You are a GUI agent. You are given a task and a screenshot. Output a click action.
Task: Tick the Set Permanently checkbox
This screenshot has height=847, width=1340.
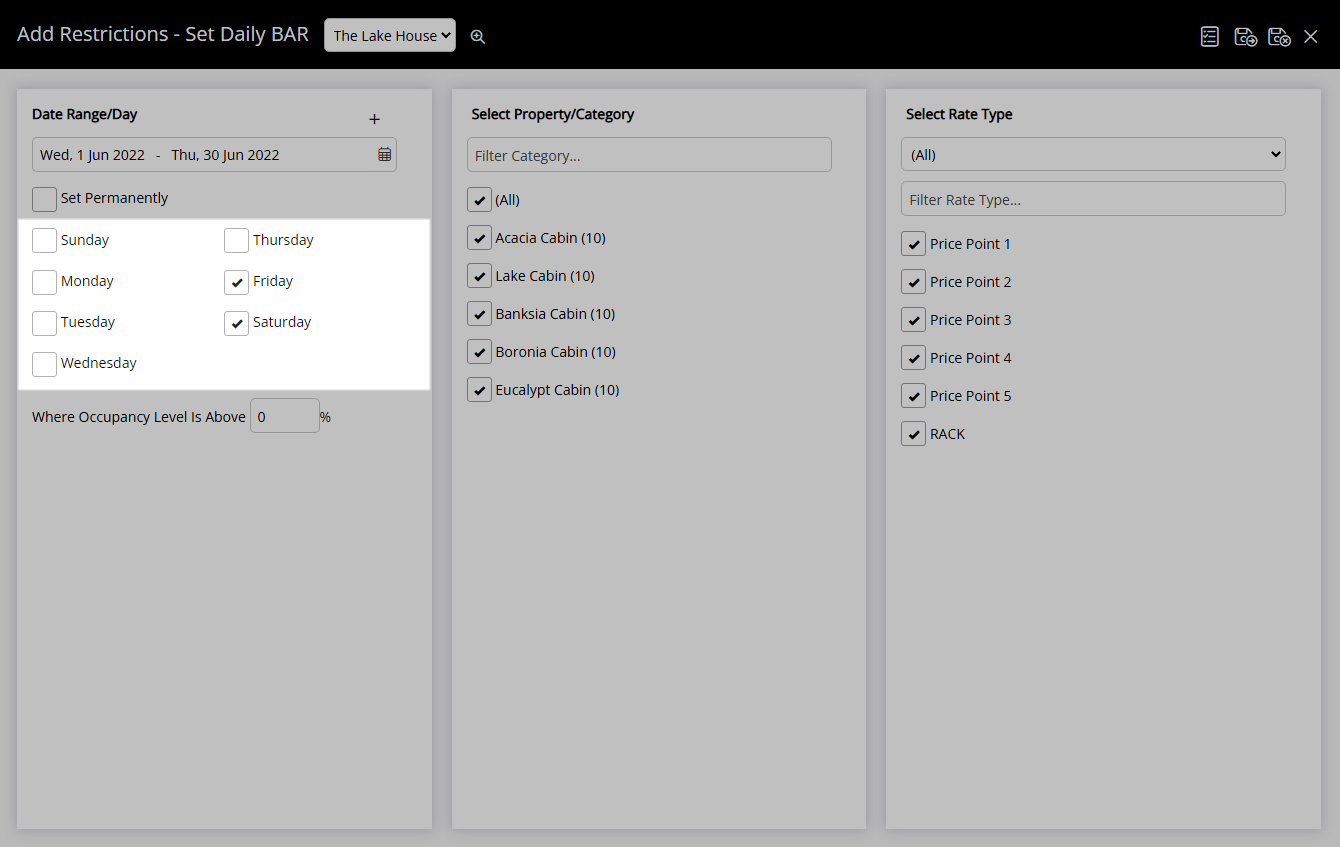(44, 199)
